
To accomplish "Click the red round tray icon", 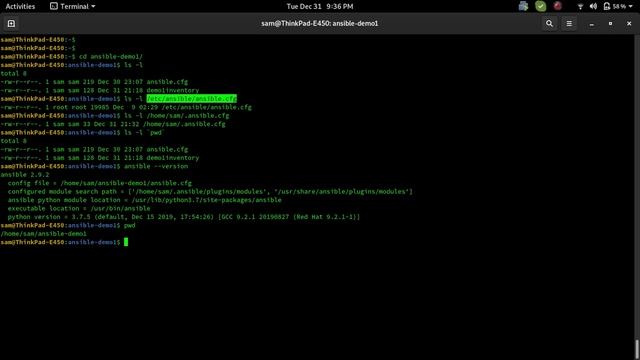I will point(558,6).
